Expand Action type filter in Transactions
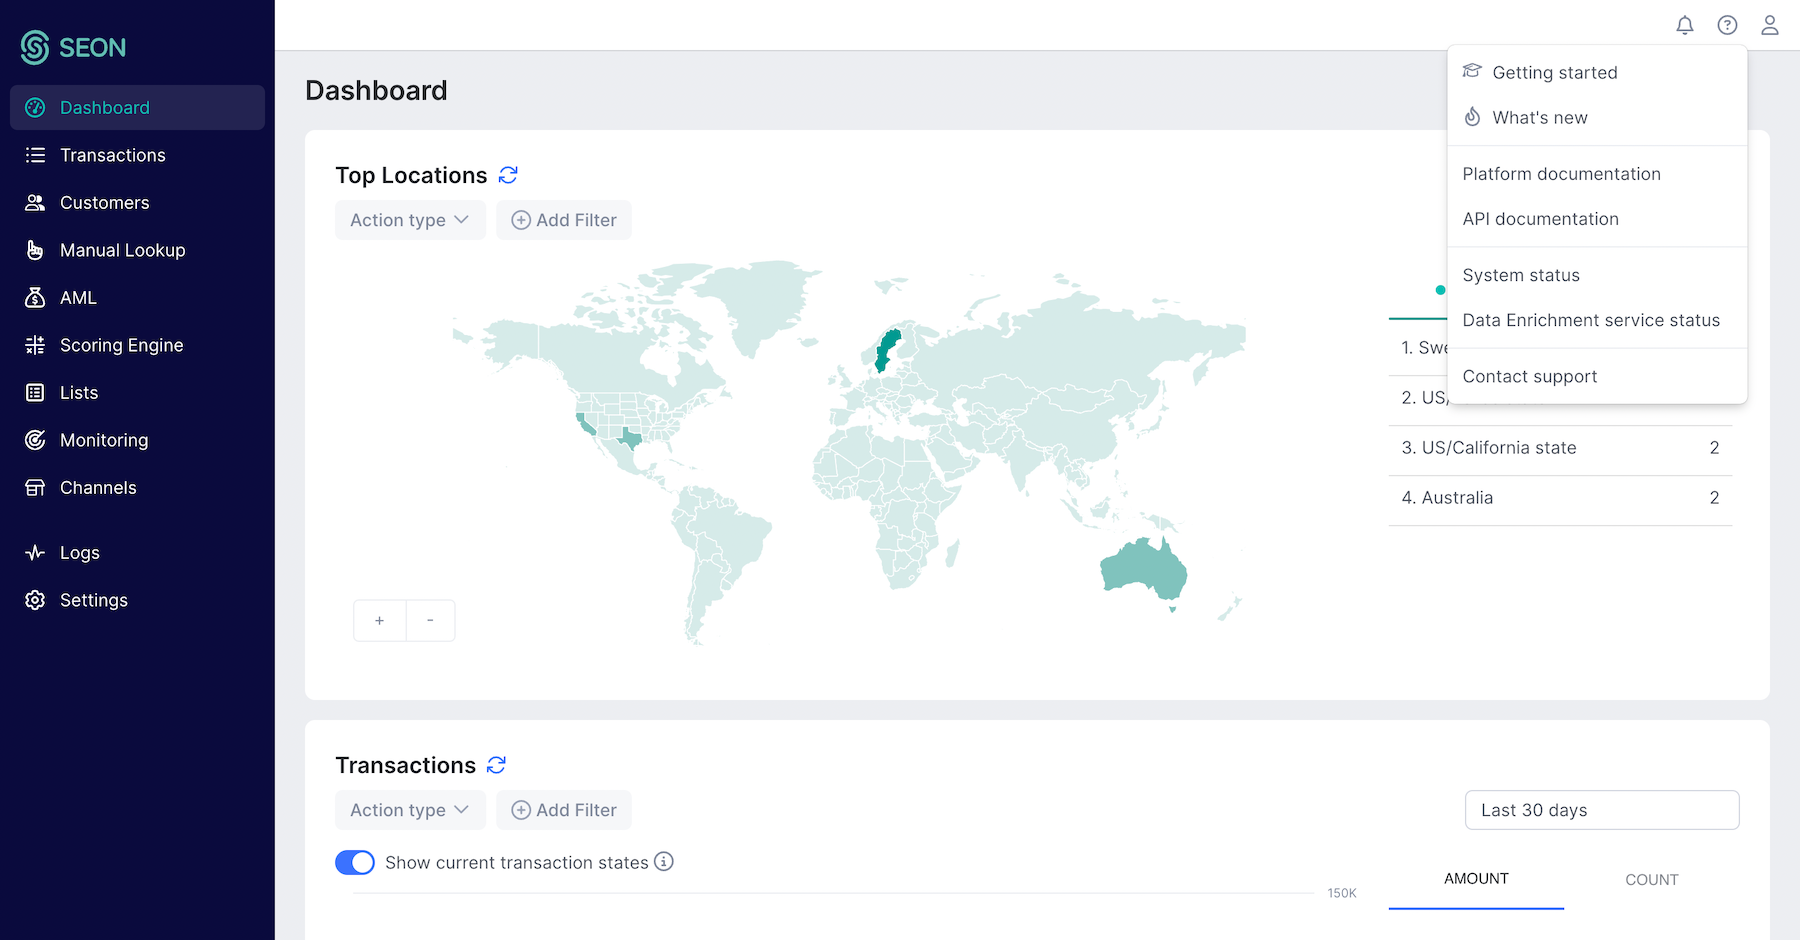Screen dimensions: 1800x940 tap(410, 810)
